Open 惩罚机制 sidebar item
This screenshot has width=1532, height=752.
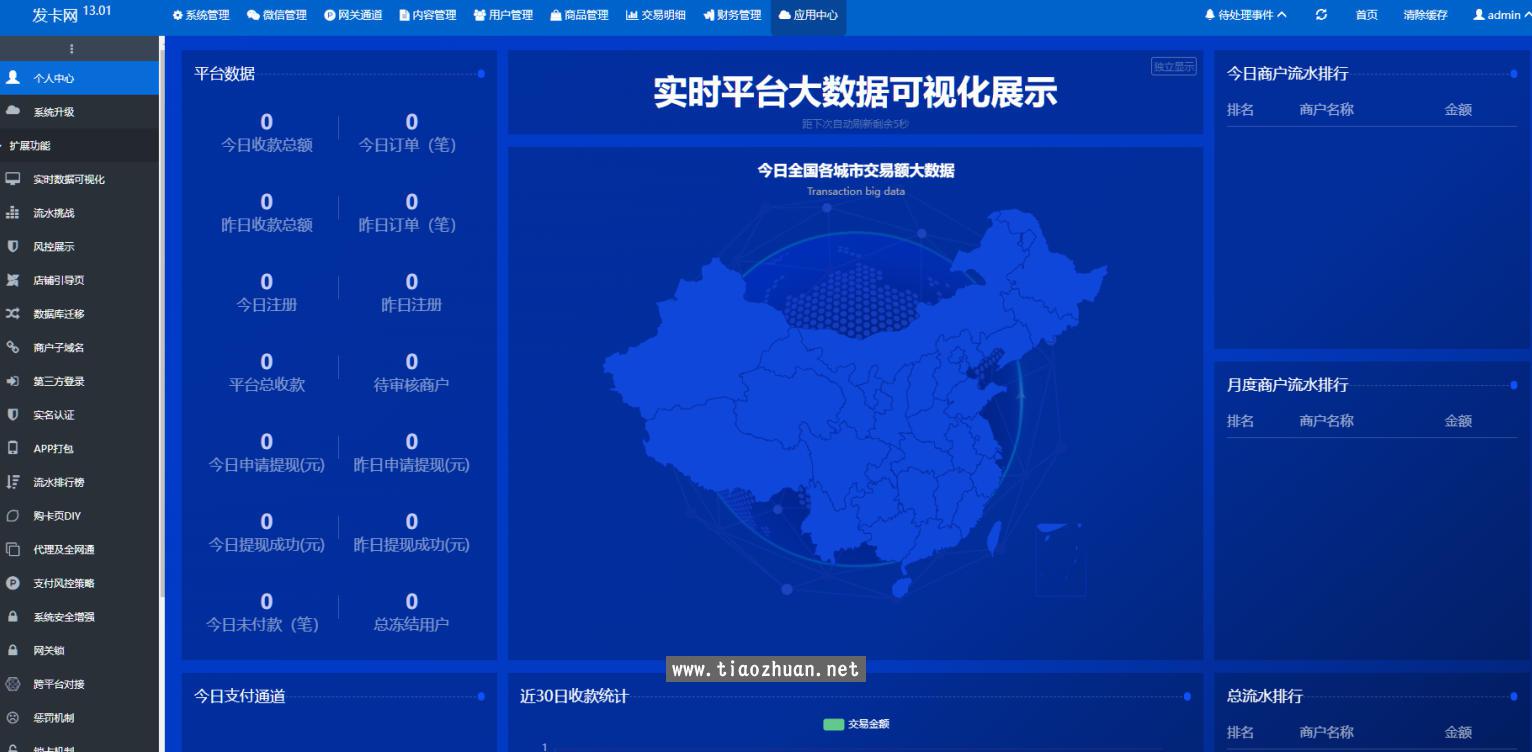pyautogui.click(x=79, y=718)
